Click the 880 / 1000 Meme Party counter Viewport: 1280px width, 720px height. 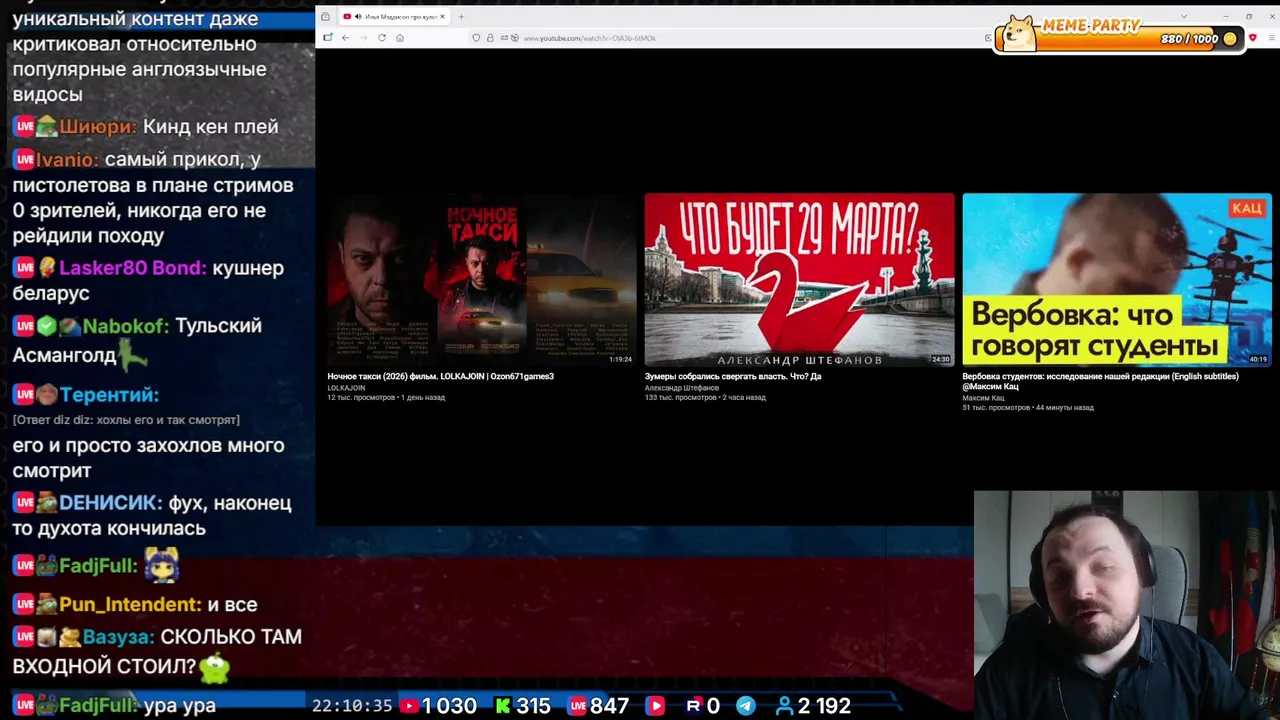point(1190,39)
